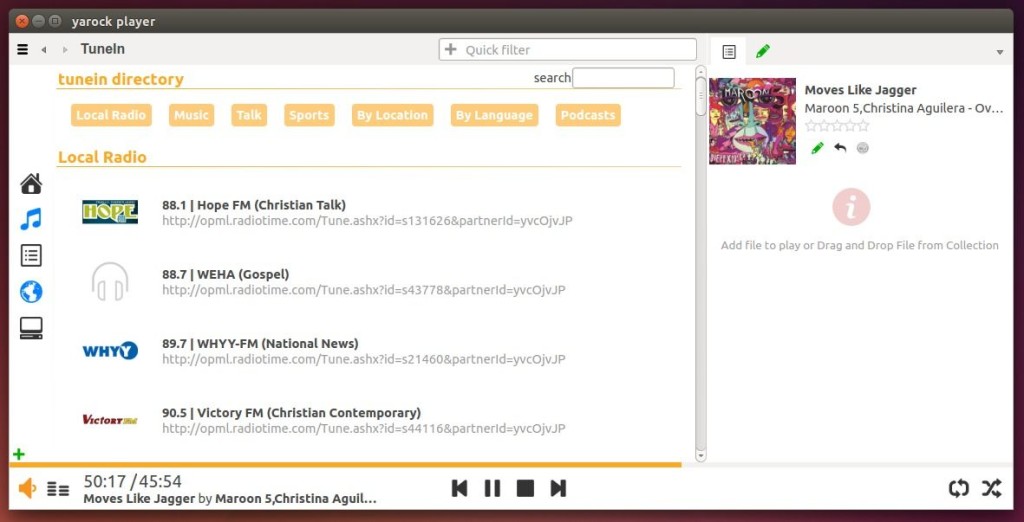Click the tunein directory heading

coord(121,79)
